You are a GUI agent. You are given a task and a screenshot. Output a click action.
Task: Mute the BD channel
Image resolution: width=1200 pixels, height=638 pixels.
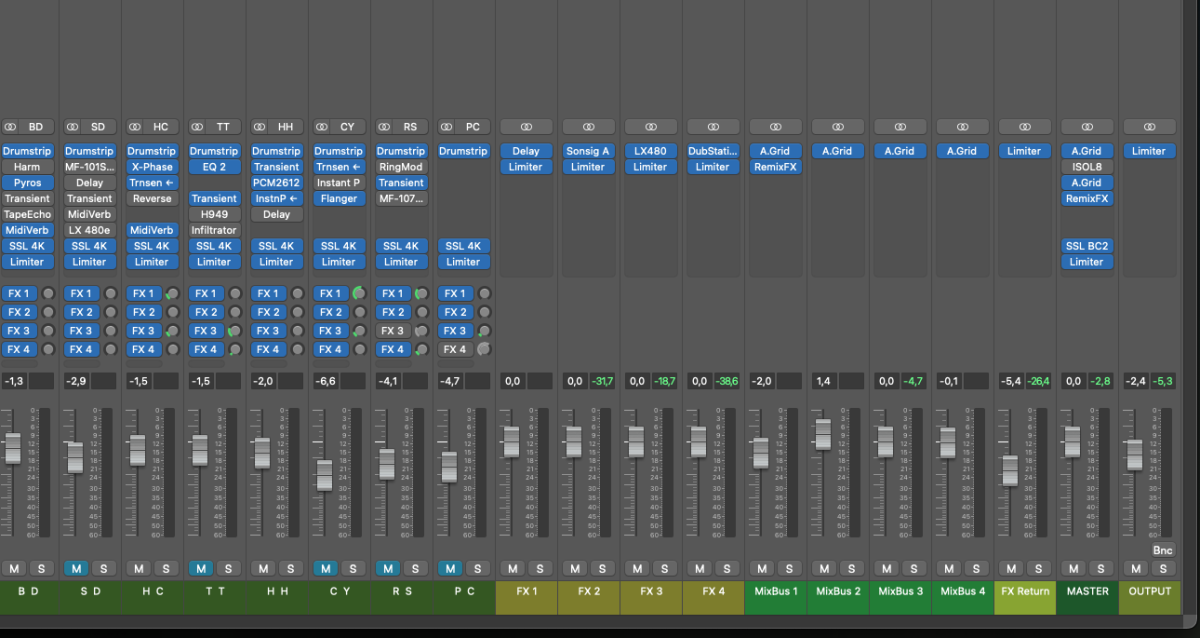tap(14, 568)
